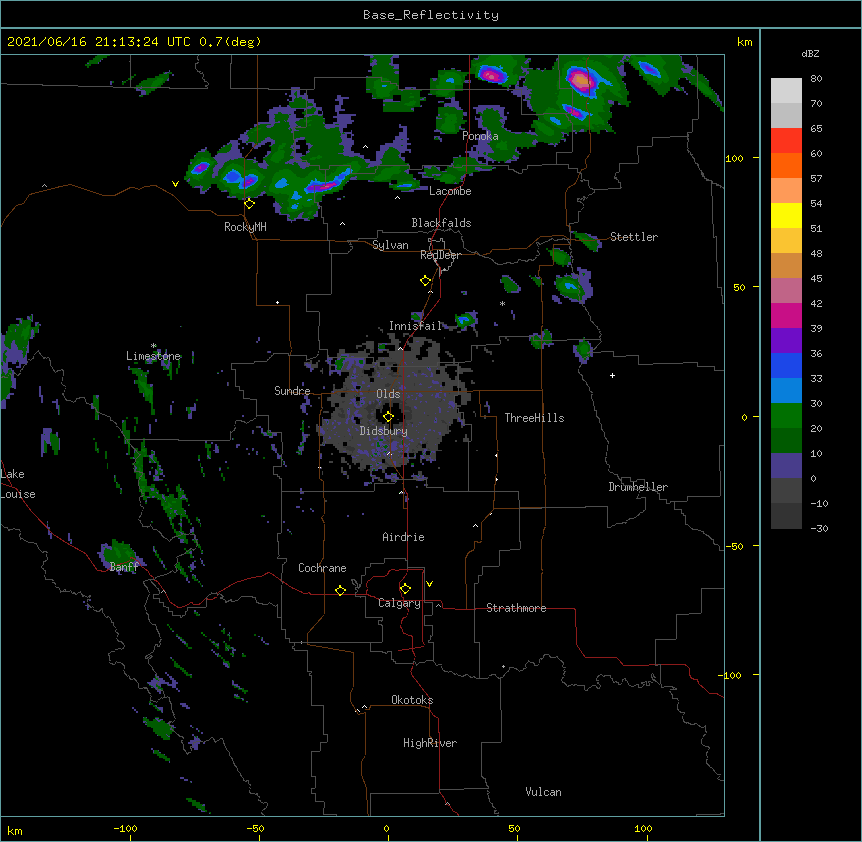This screenshot has height=842, width=862.
Task: Click the -100 tick label on bottom axis
Action: coord(125,829)
